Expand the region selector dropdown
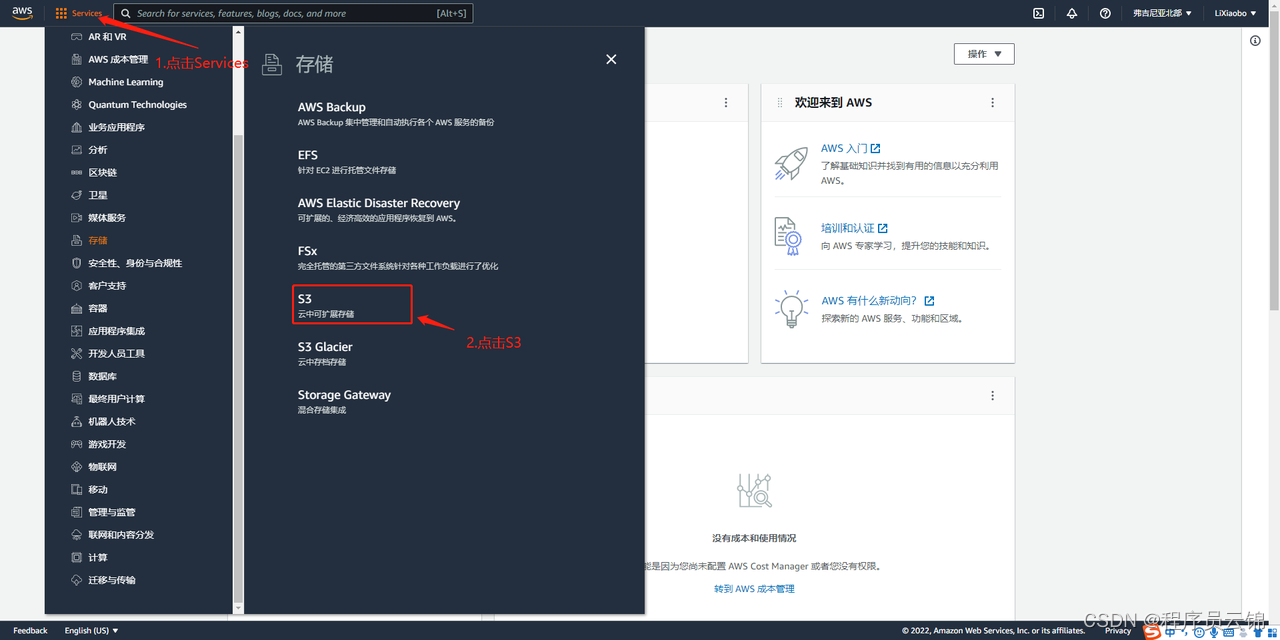 (1162, 13)
